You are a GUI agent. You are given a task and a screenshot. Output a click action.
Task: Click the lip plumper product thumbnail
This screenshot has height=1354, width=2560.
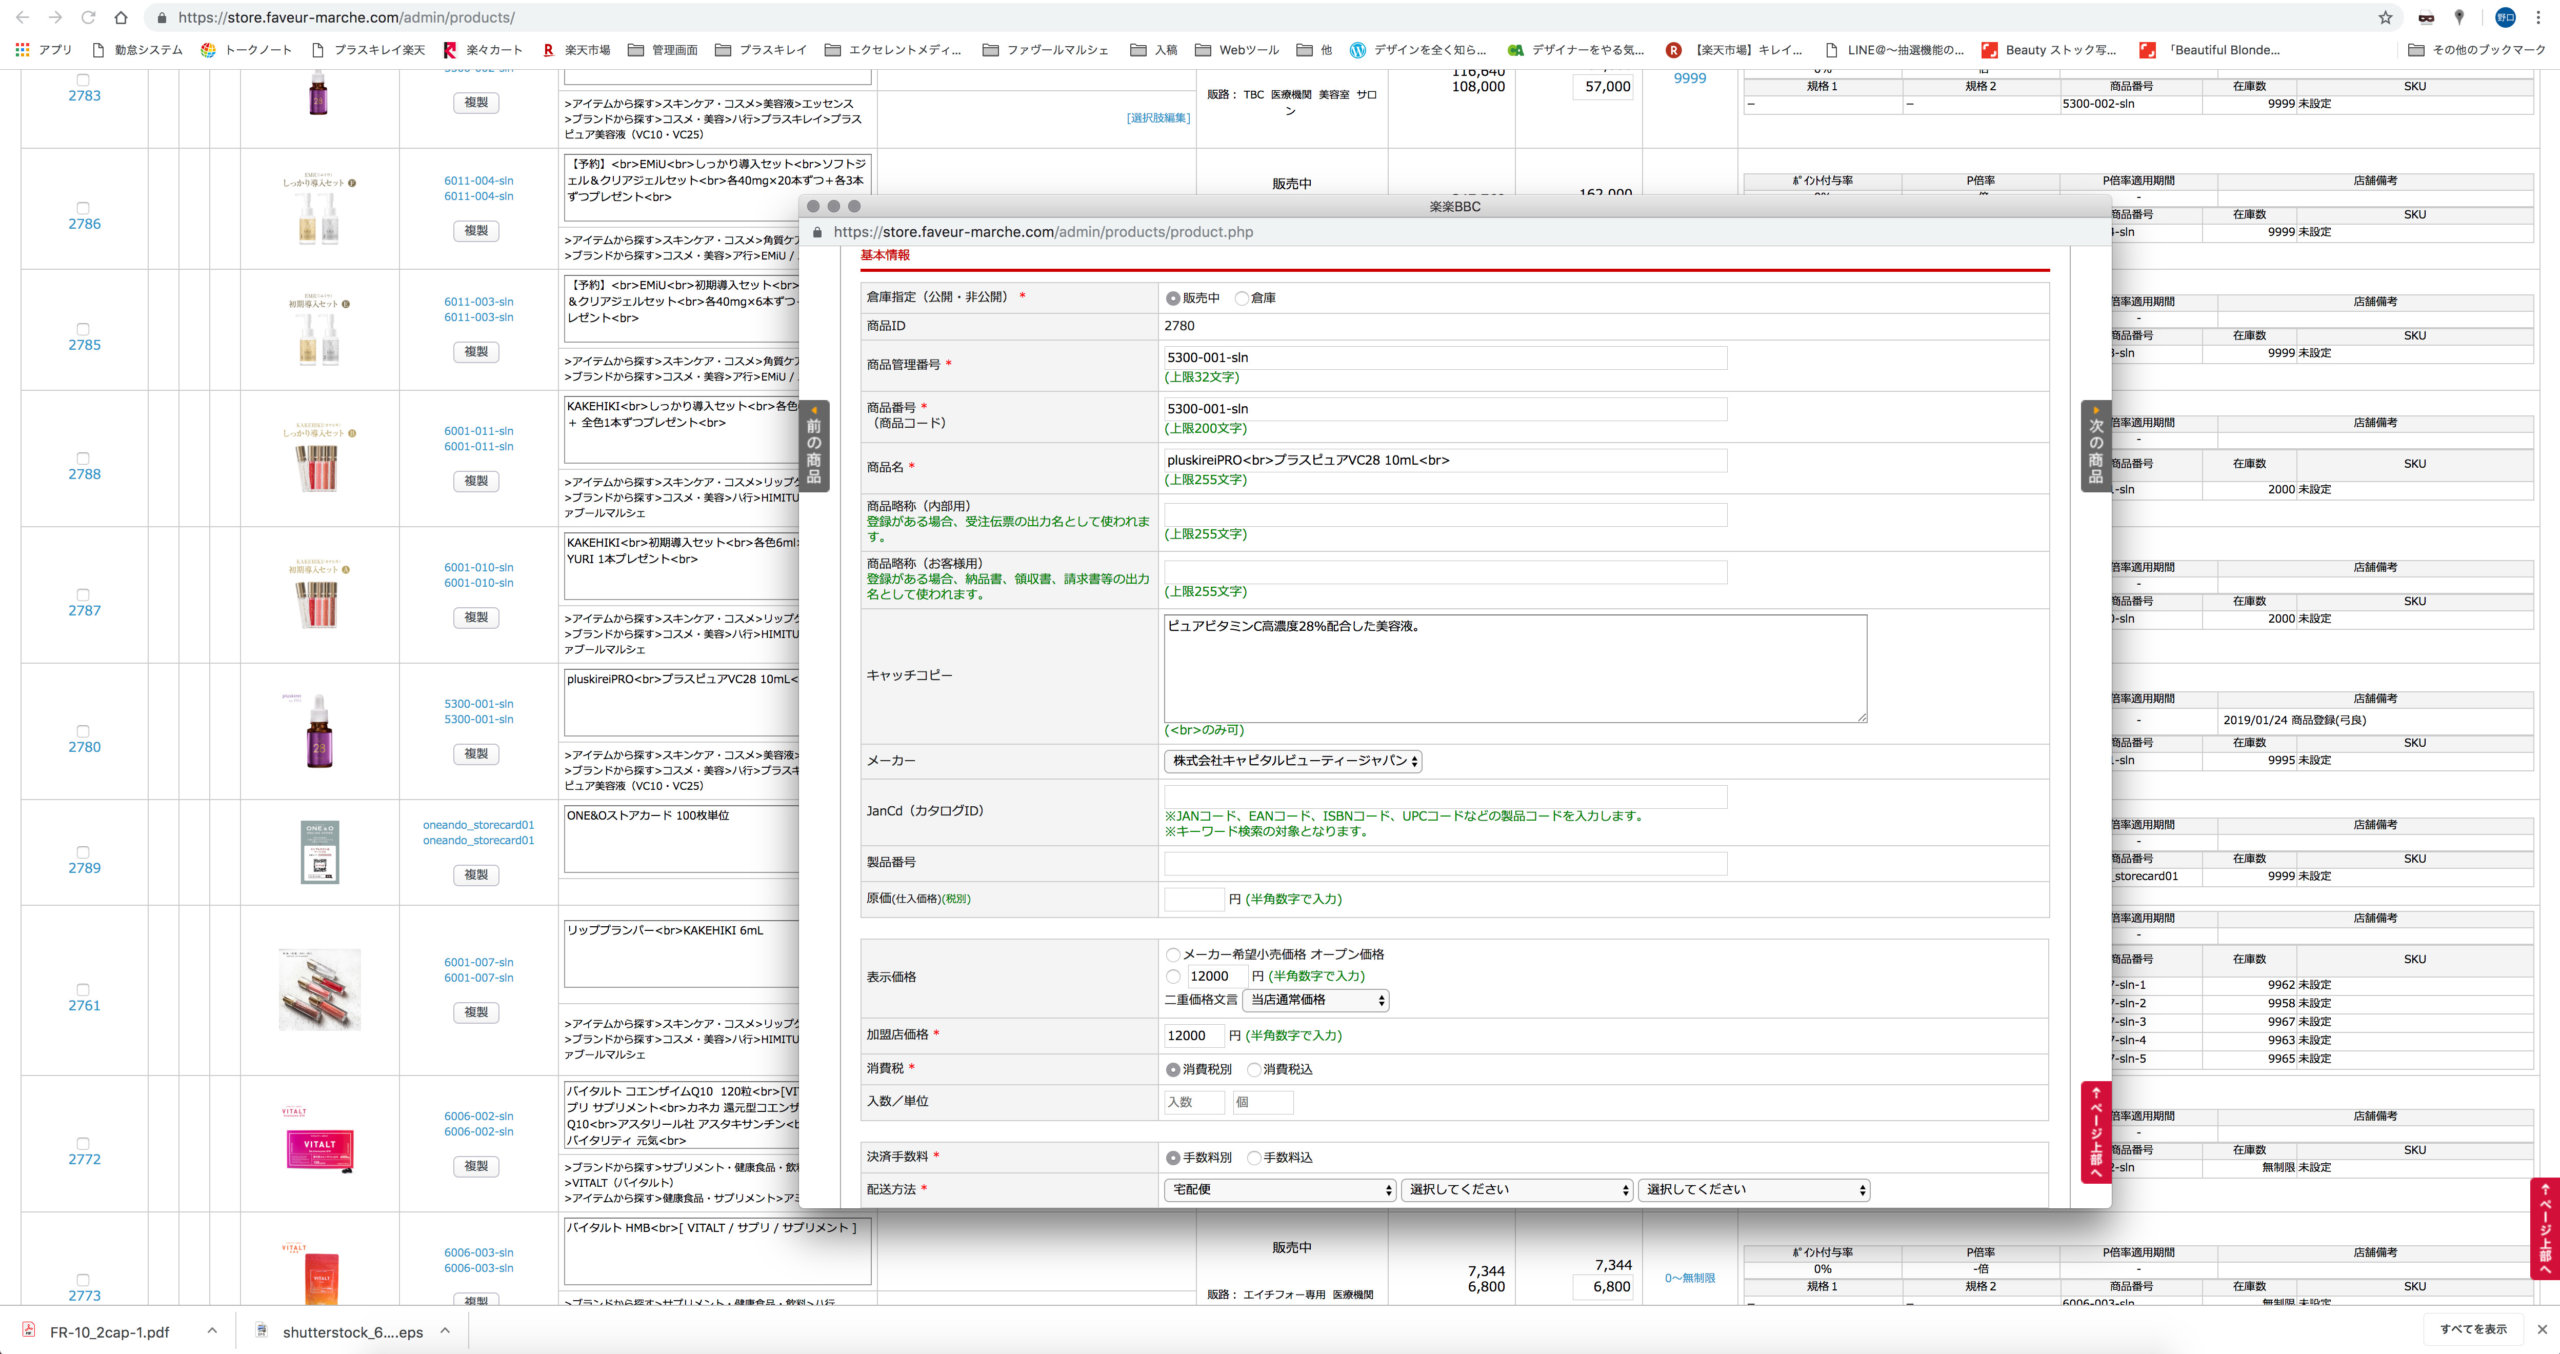(x=319, y=989)
